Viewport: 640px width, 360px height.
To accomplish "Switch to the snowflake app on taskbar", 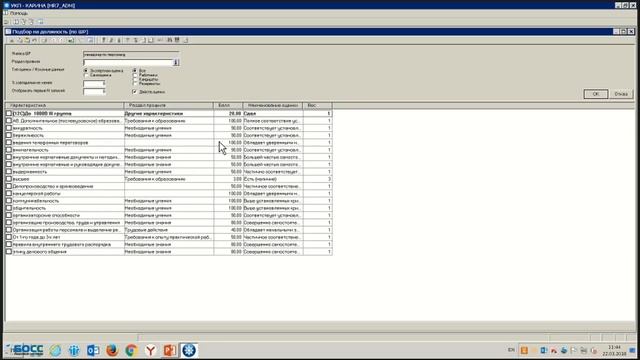I will click(x=189, y=350).
